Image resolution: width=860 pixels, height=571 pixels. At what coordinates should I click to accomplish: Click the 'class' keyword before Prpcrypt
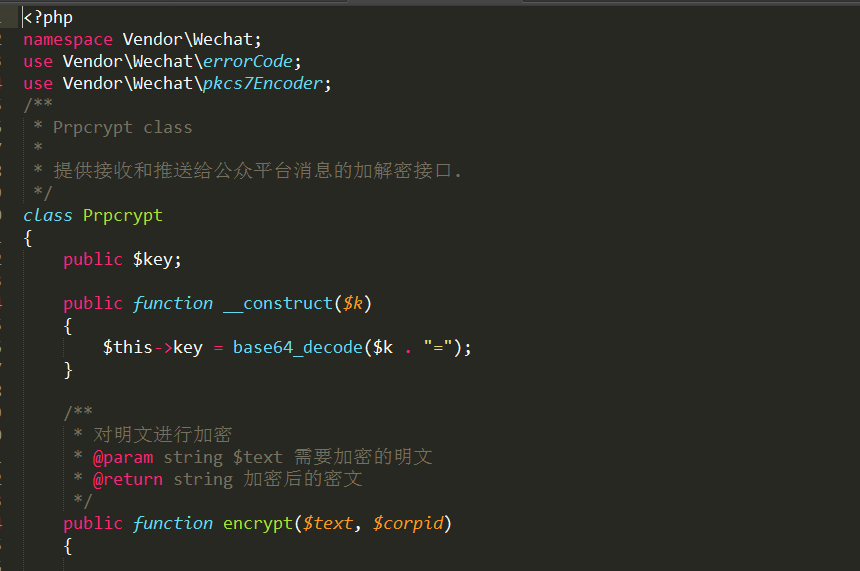[x=48, y=215]
